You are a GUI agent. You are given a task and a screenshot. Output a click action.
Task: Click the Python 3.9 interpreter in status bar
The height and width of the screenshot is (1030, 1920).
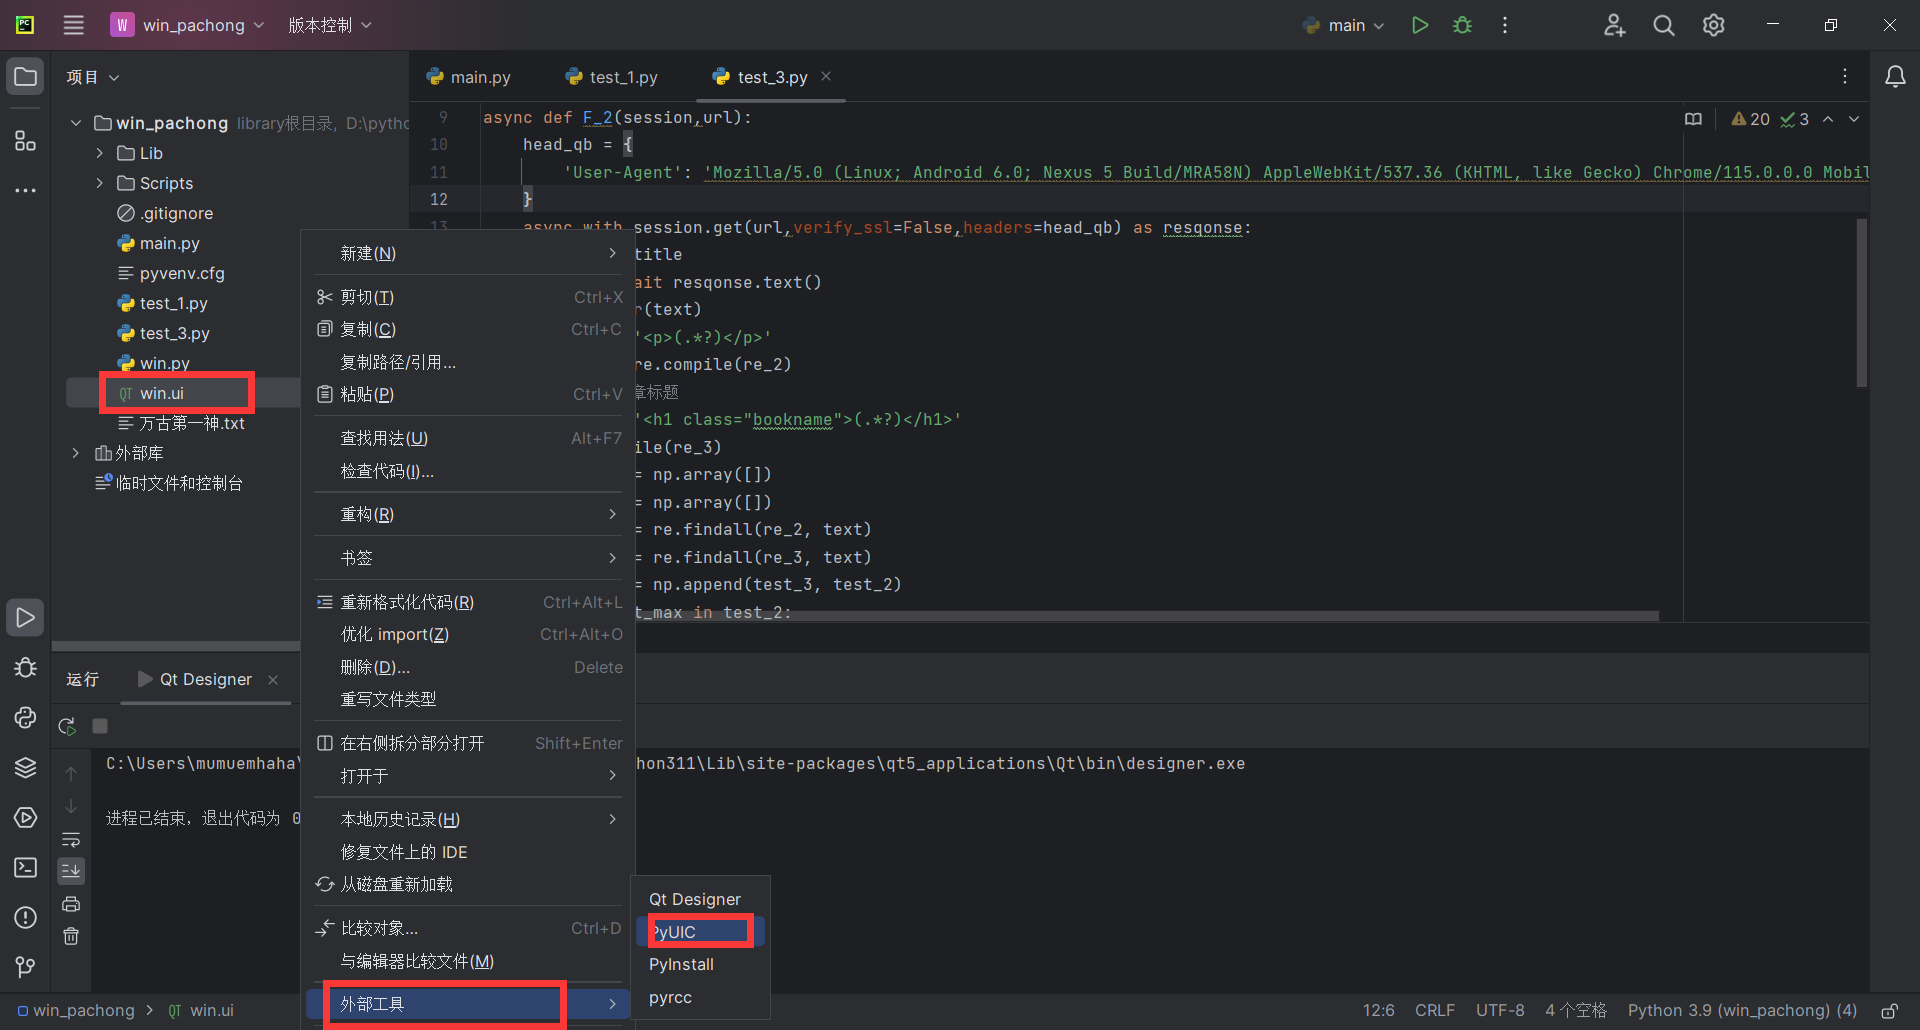point(1741,1010)
